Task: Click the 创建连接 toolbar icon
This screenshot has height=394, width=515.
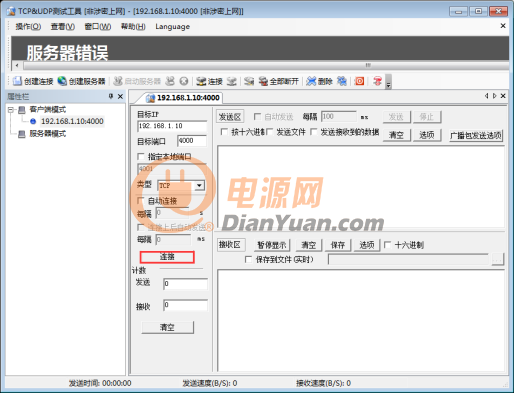Action: point(17,81)
